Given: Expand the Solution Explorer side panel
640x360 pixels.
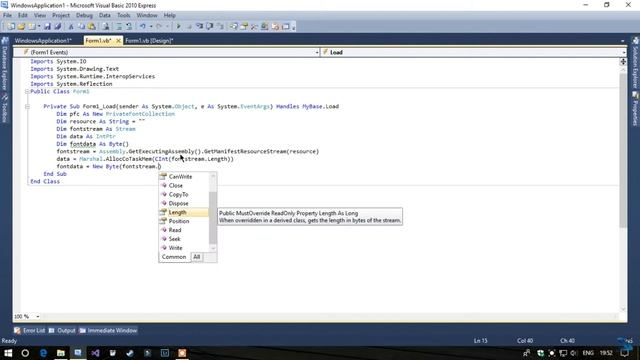Looking at the screenshot, I should click(x=635, y=63).
